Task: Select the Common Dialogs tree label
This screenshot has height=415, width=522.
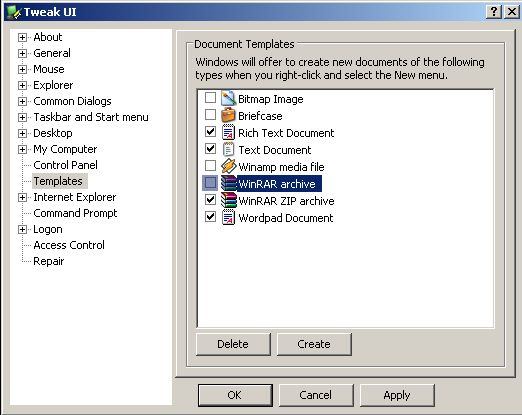Action: pos(72,101)
